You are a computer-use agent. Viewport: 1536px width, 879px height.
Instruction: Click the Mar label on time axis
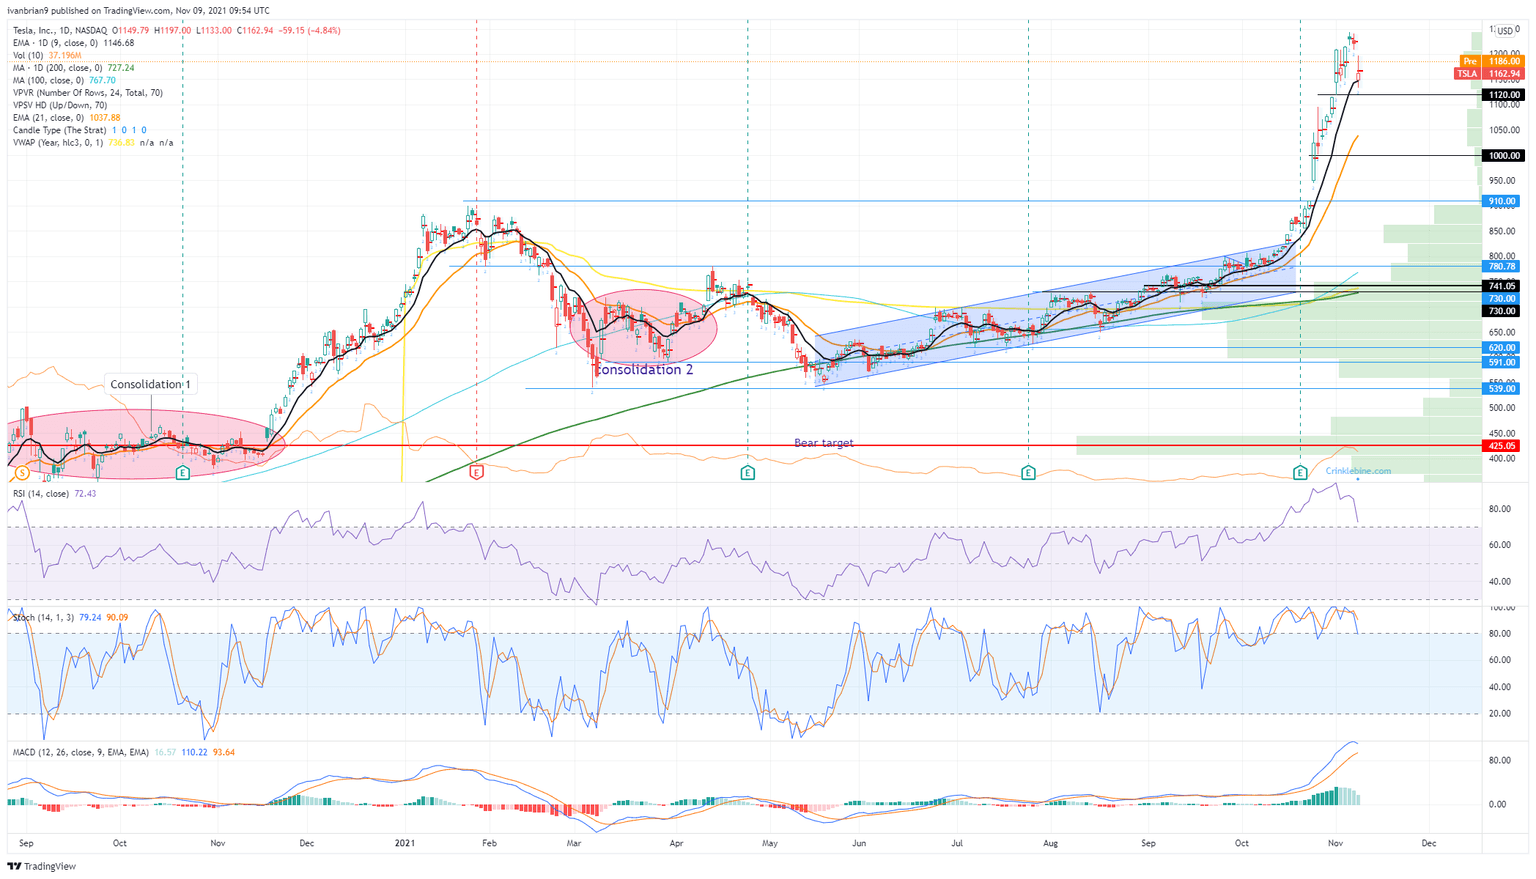[574, 843]
